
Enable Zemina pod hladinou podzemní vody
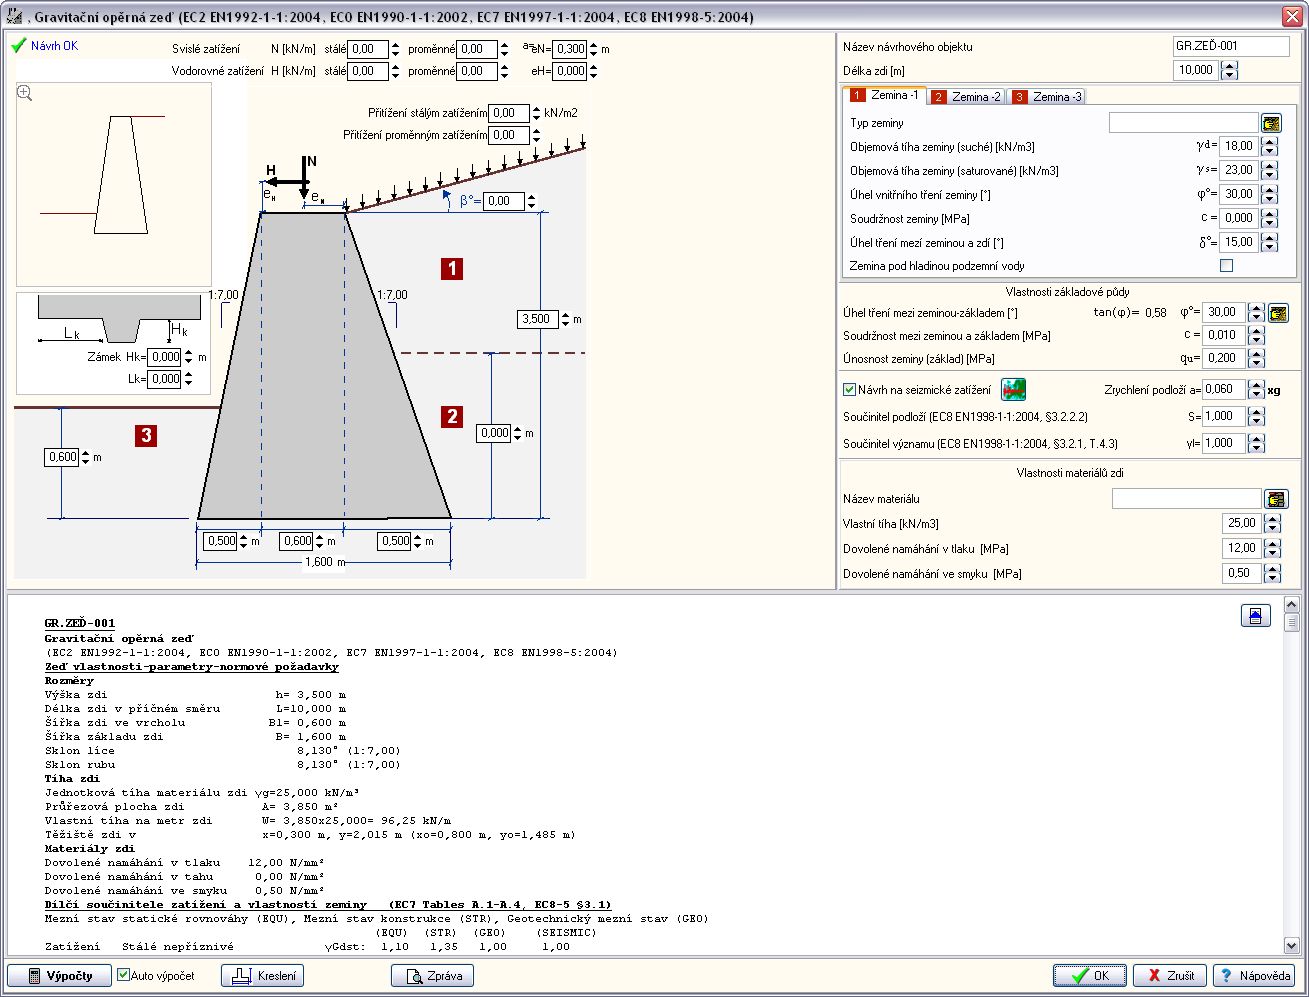click(1227, 266)
